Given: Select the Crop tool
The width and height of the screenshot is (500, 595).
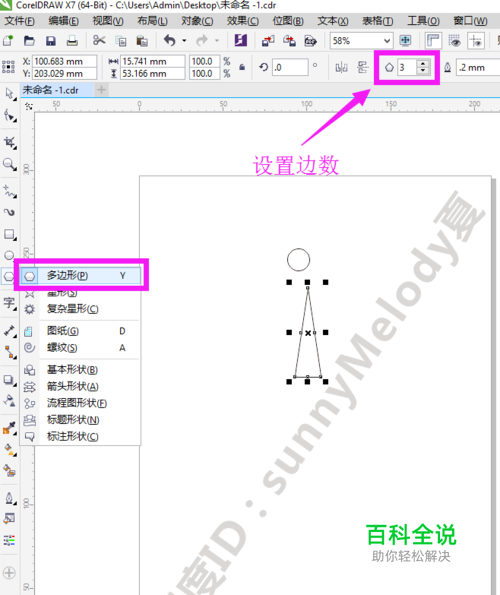Looking at the screenshot, I should pos(9,143).
